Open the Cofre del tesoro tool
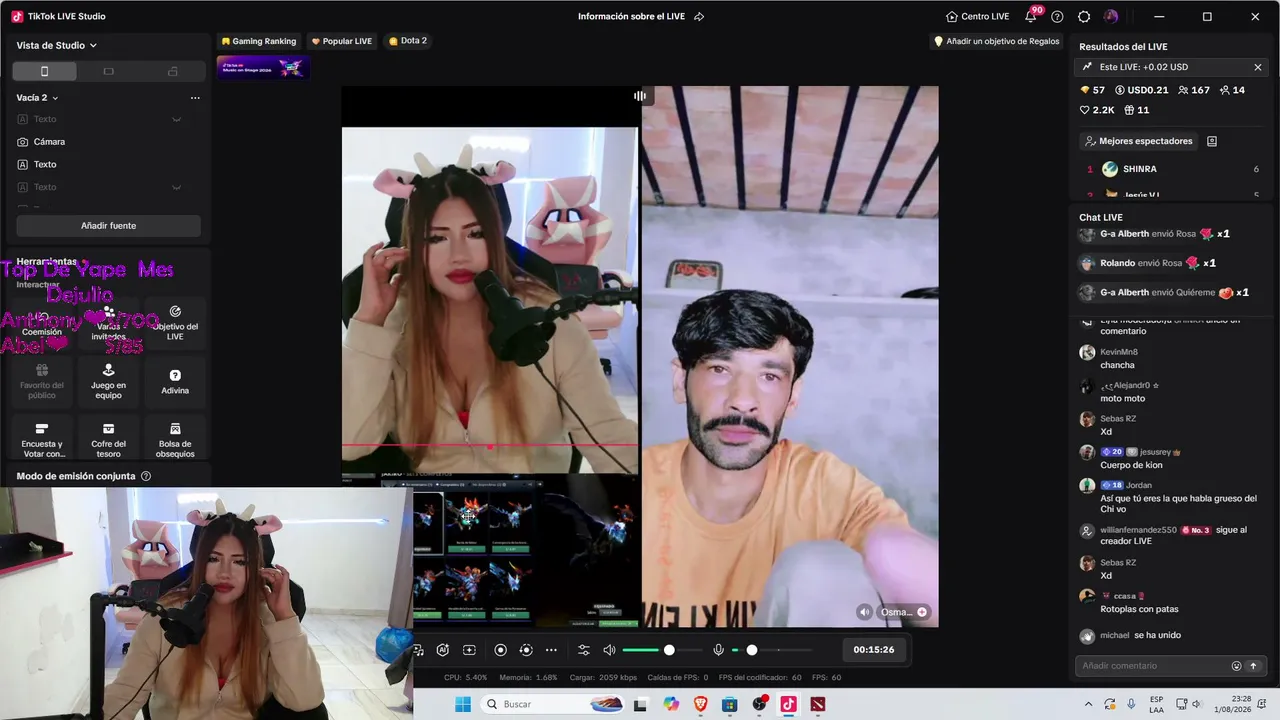Image resolution: width=1280 pixels, height=720 pixels. click(108, 440)
